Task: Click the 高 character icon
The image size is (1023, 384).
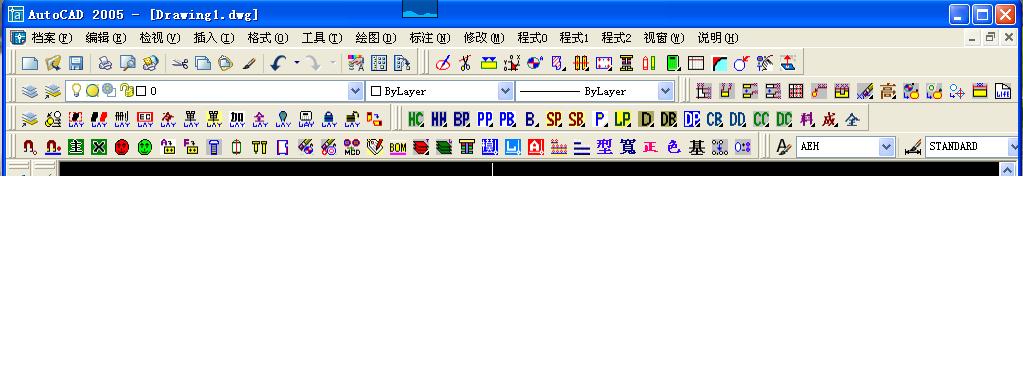Action: click(887, 91)
